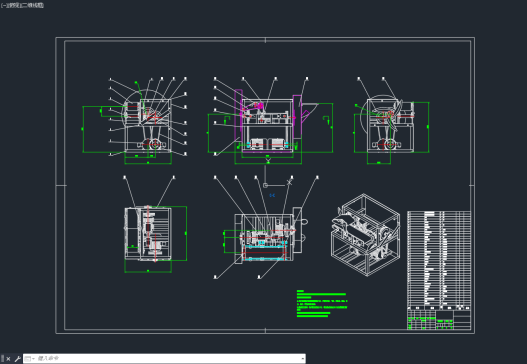Grab the command line drag grip
The height and width of the screenshot is (364, 527).
click(3, 359)
